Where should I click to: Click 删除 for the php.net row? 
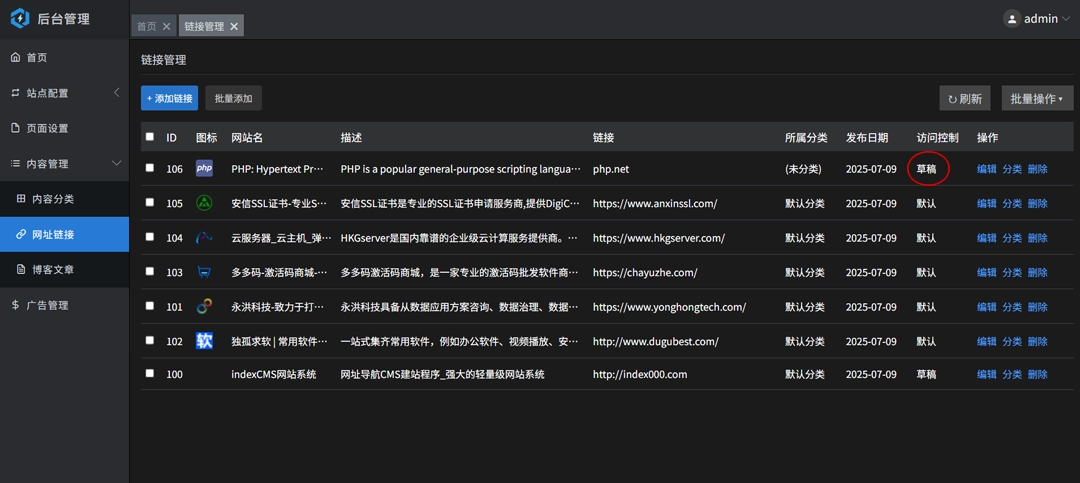1037,169
